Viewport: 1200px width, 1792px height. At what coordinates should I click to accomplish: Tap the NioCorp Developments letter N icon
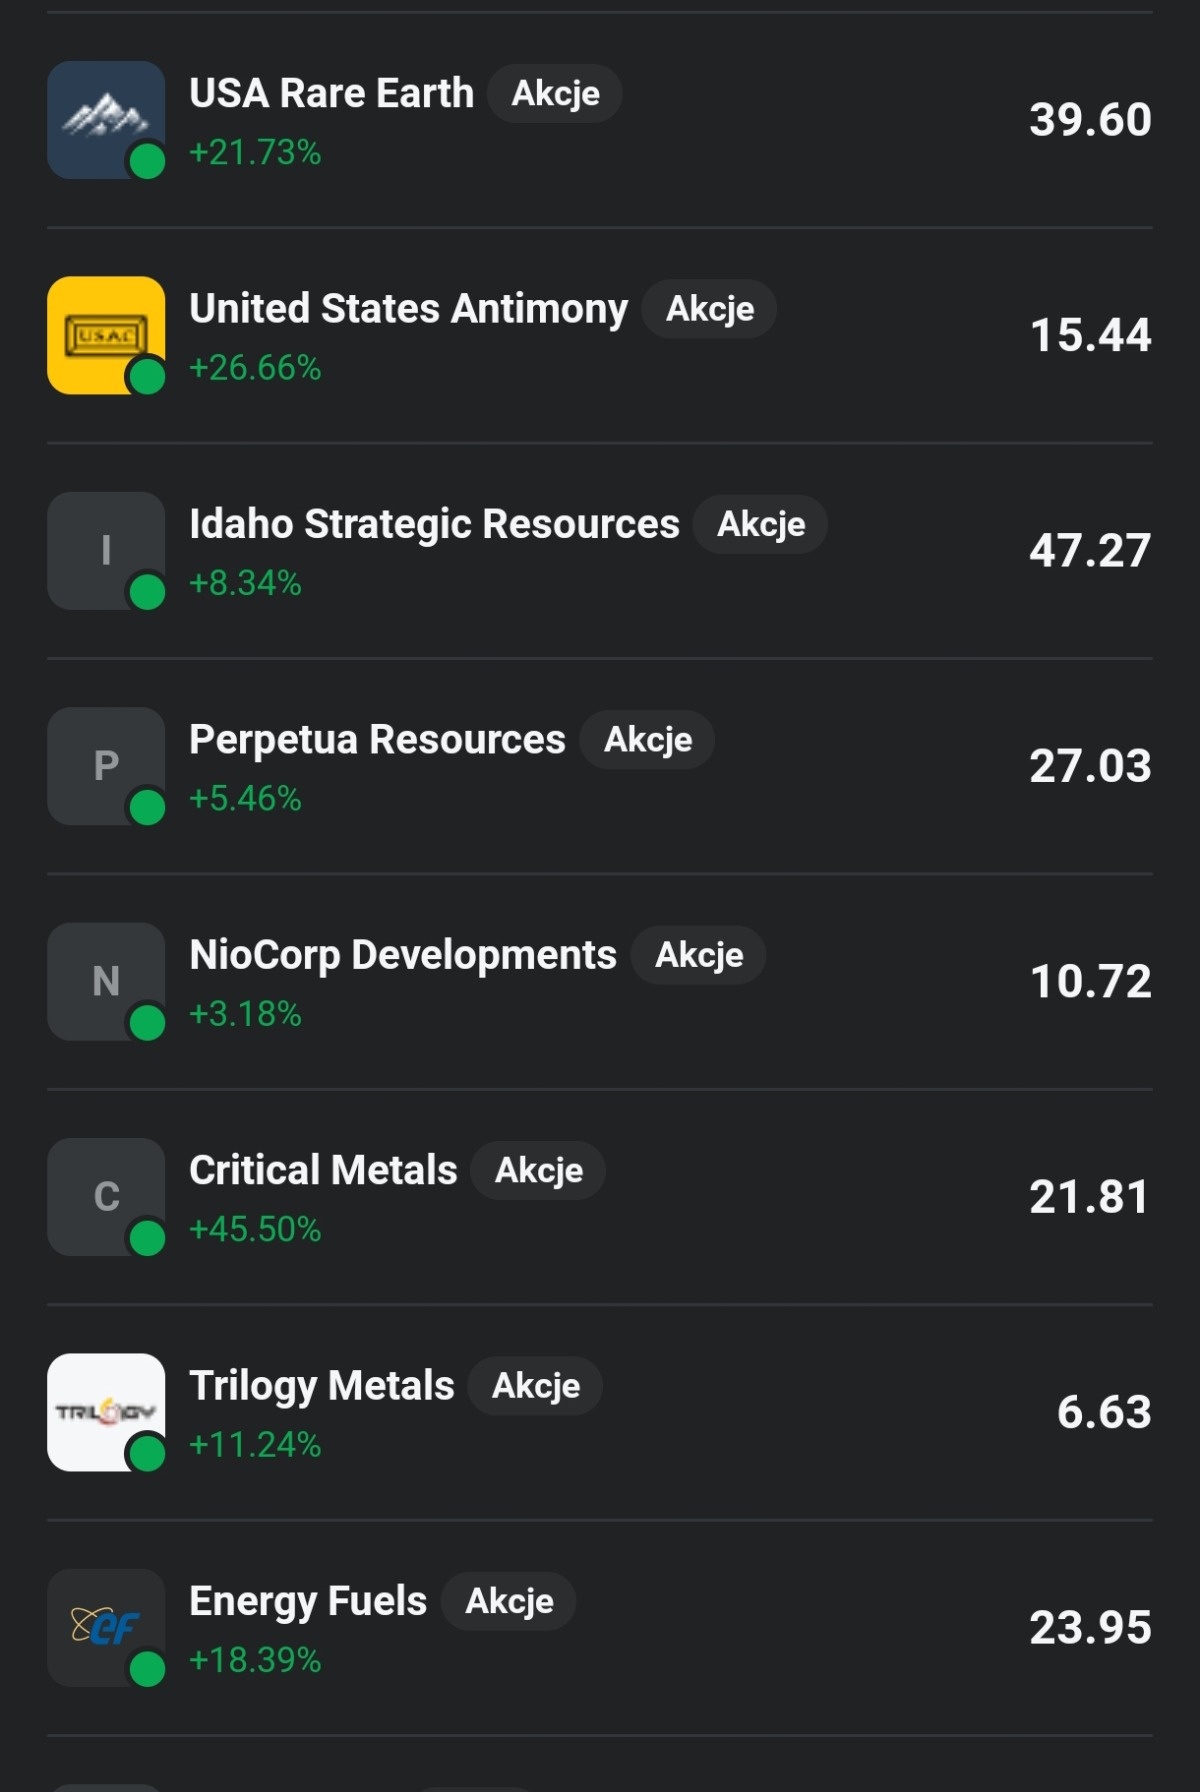106,981
